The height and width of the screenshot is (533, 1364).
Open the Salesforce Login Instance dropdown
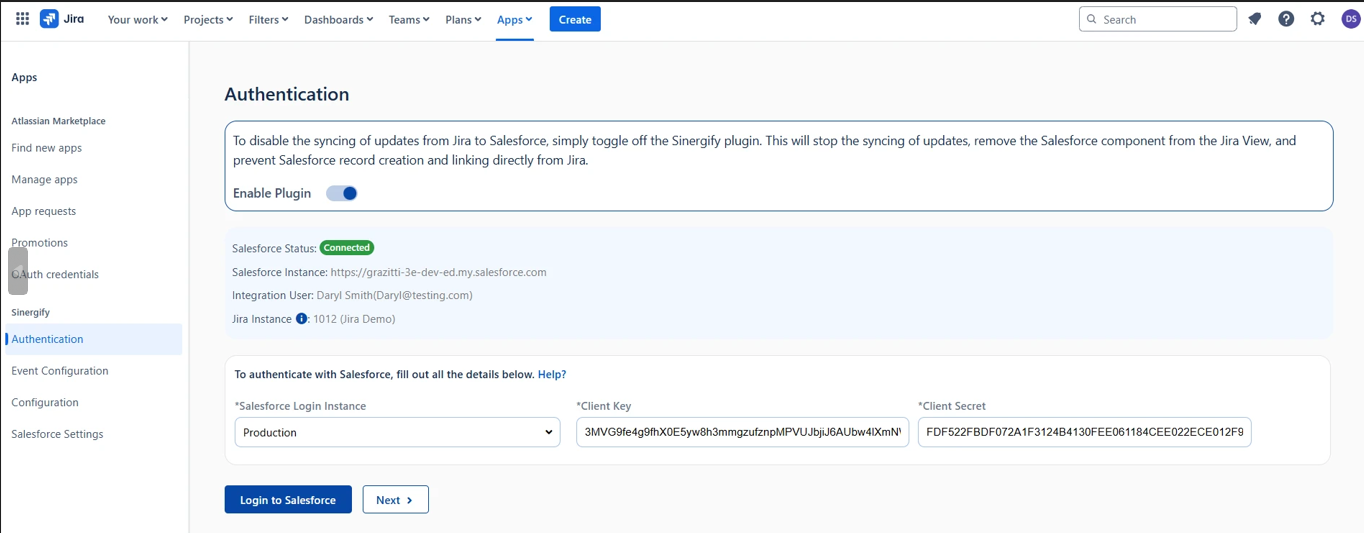coord(397,432)
